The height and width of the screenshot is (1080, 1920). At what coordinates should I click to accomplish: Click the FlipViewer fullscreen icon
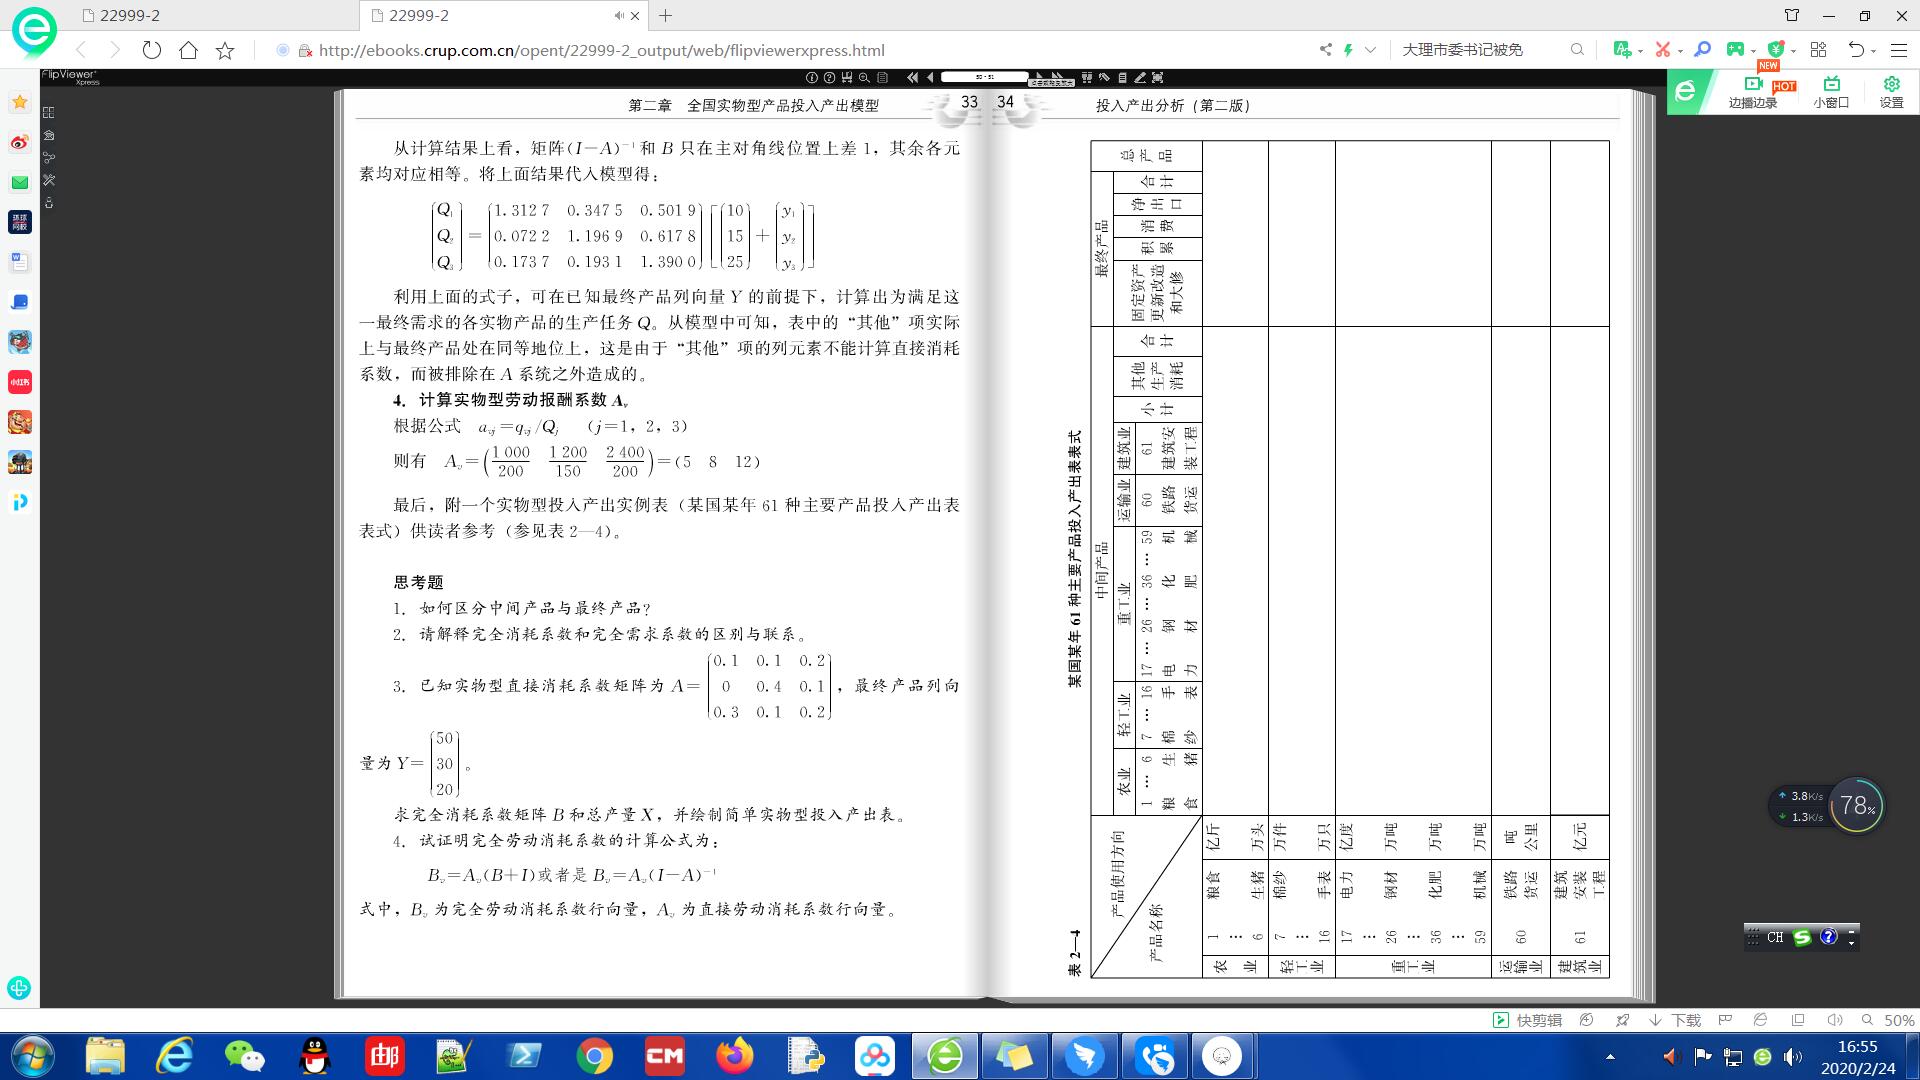point(1157,77)
